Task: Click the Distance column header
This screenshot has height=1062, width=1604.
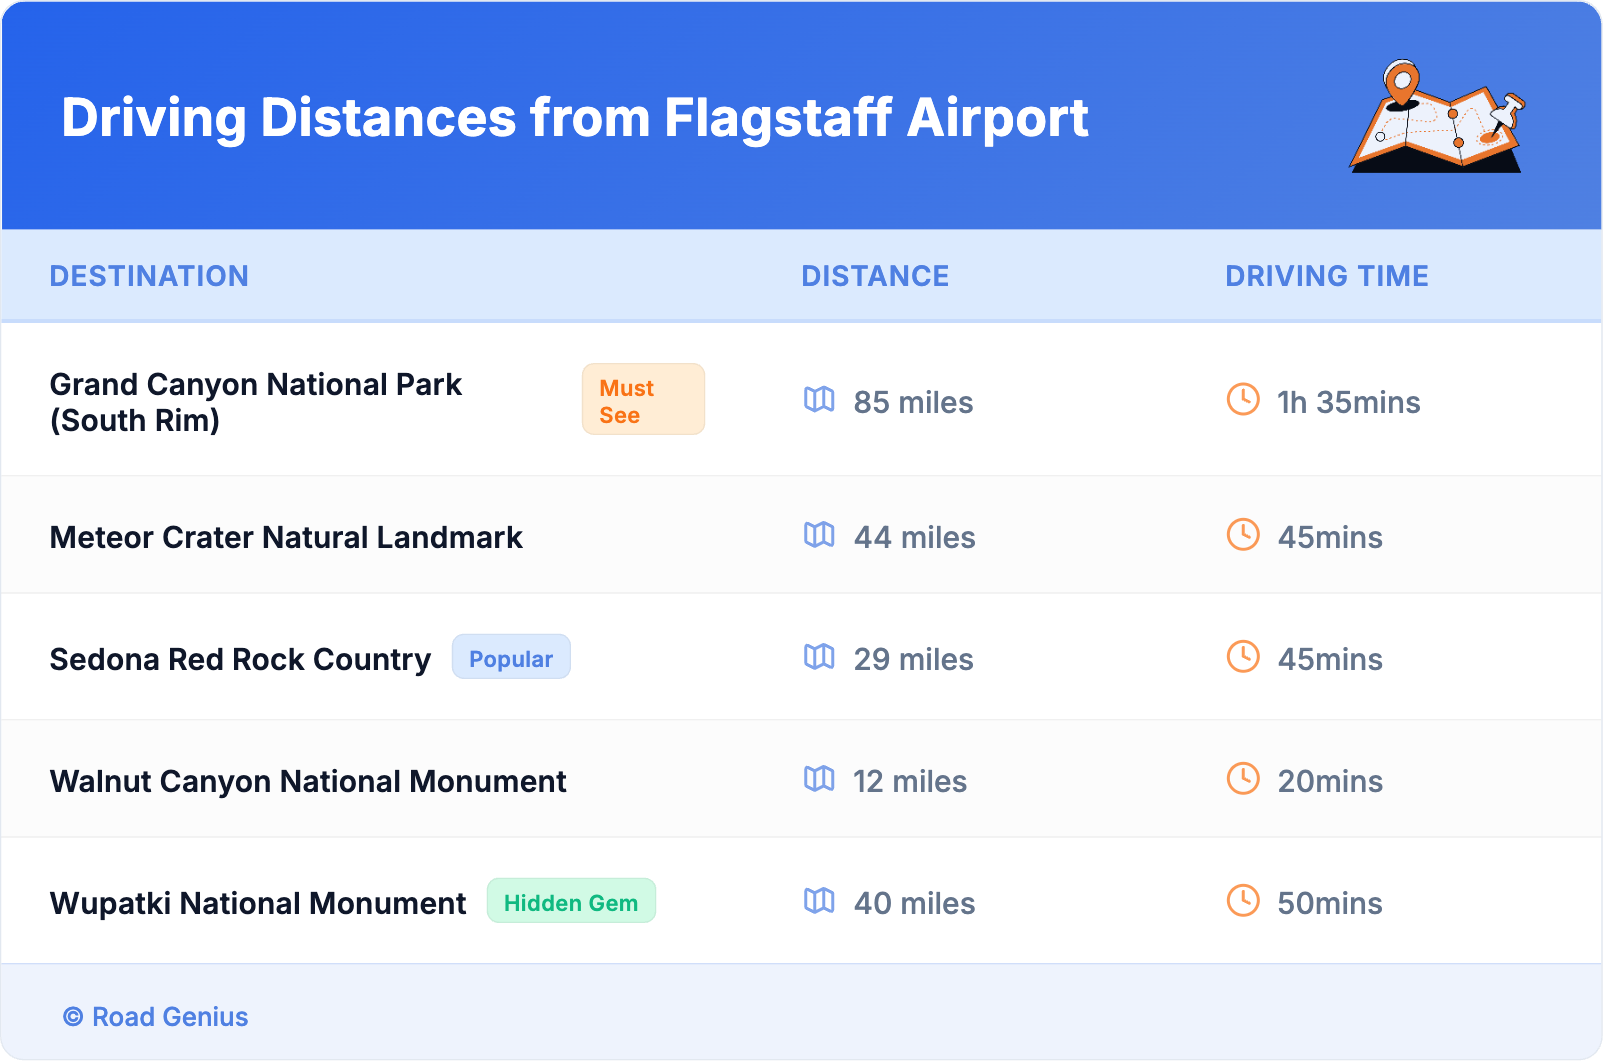Action: pyautogui.click(x=875, y=276)
